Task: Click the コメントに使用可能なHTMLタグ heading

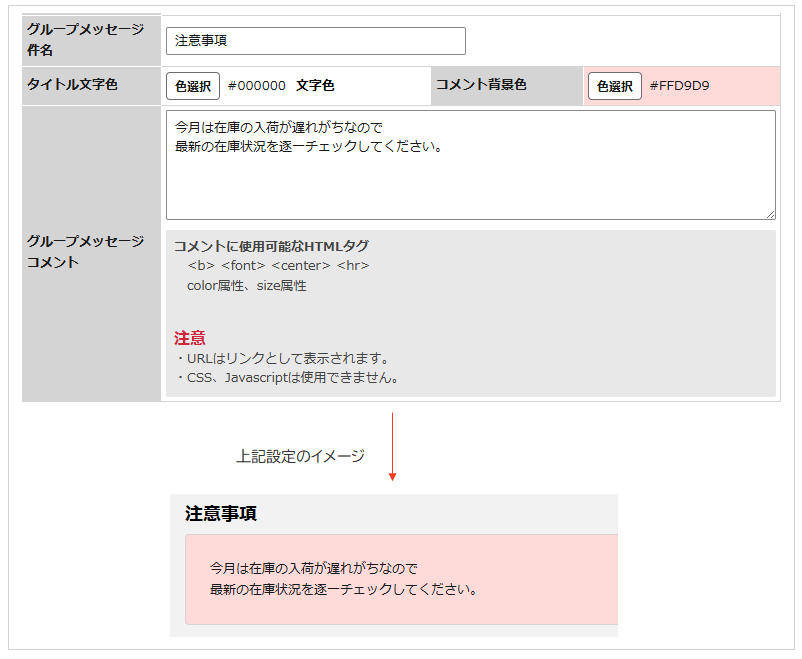Action: coord(271,246)
